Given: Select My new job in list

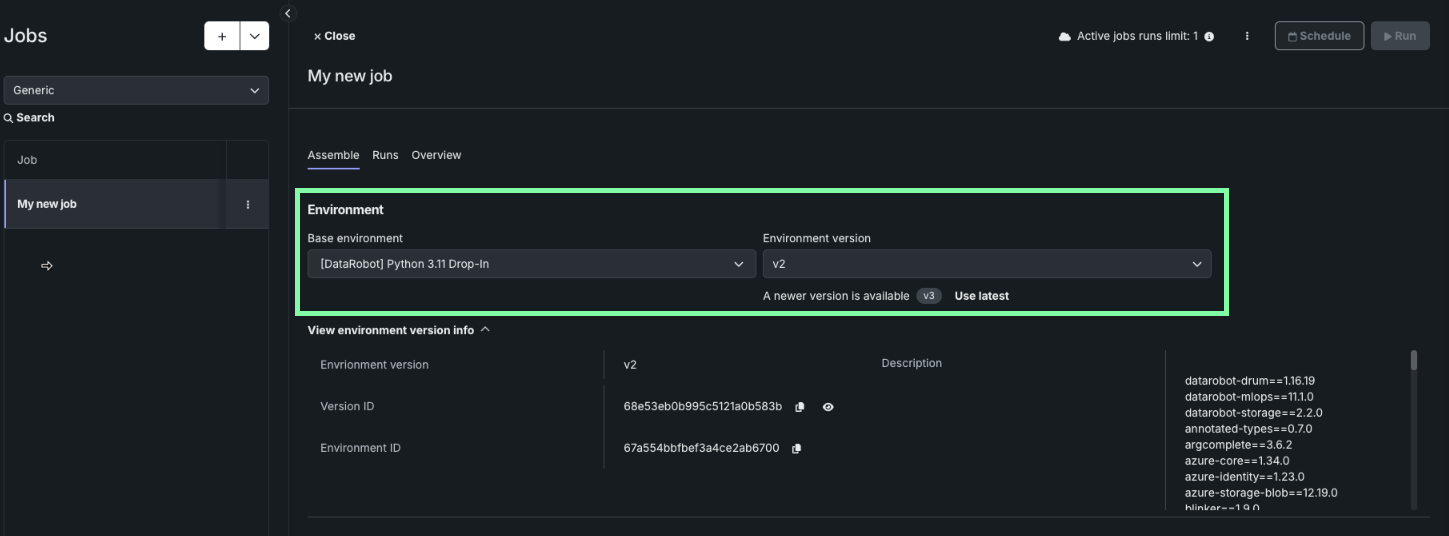Looking at the screenshot, I should [47, 204].
